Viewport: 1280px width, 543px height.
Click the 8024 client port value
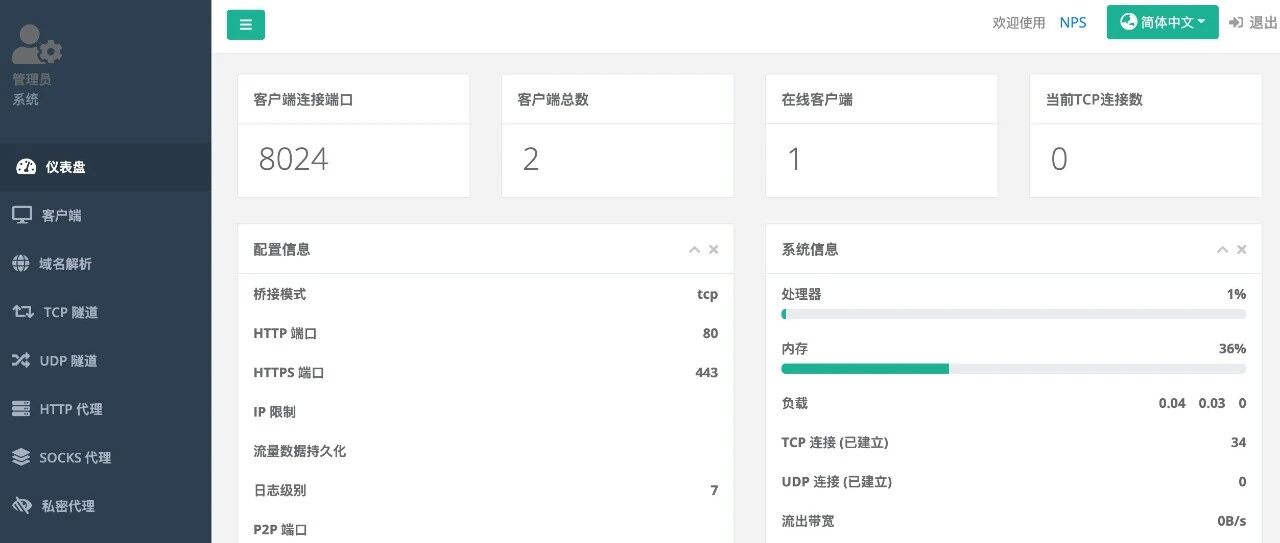293,159
